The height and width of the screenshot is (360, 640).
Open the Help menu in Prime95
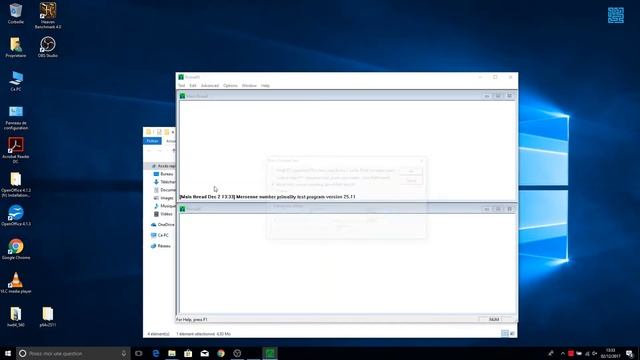pos(265,85)
